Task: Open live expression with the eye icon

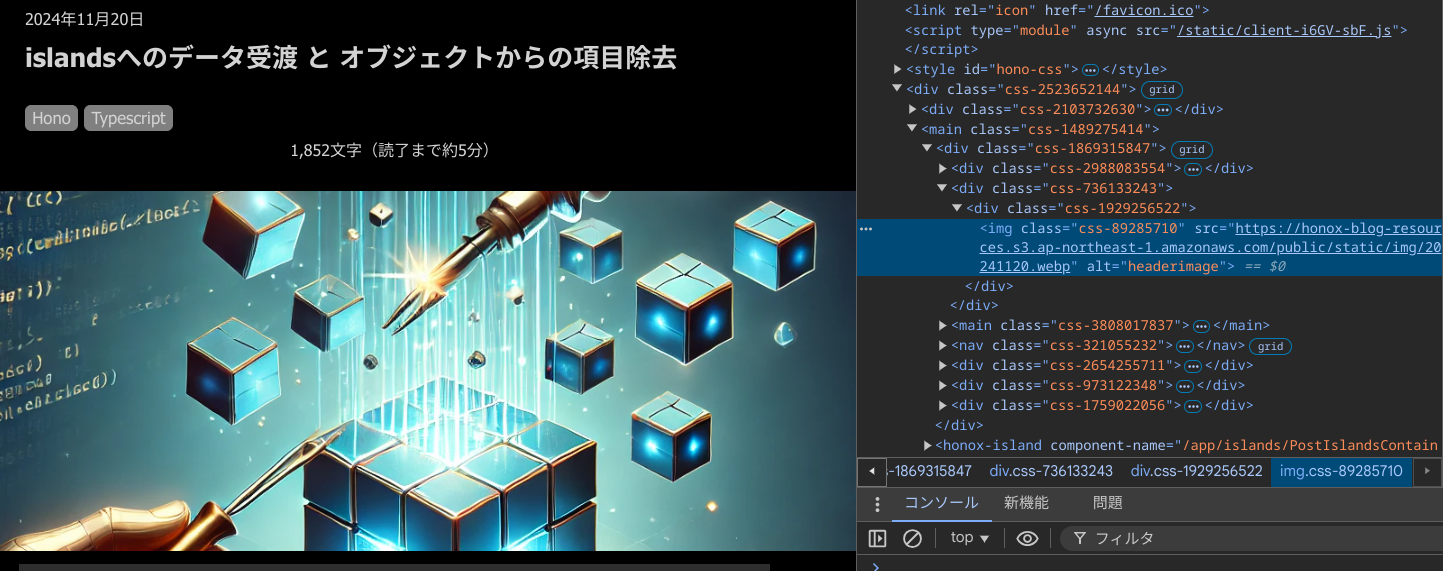Action: [1027, 538]
